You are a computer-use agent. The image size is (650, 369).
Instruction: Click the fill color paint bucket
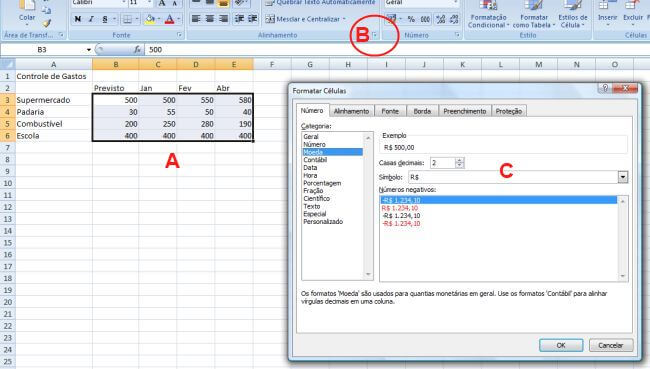click(x=150, y=19)
